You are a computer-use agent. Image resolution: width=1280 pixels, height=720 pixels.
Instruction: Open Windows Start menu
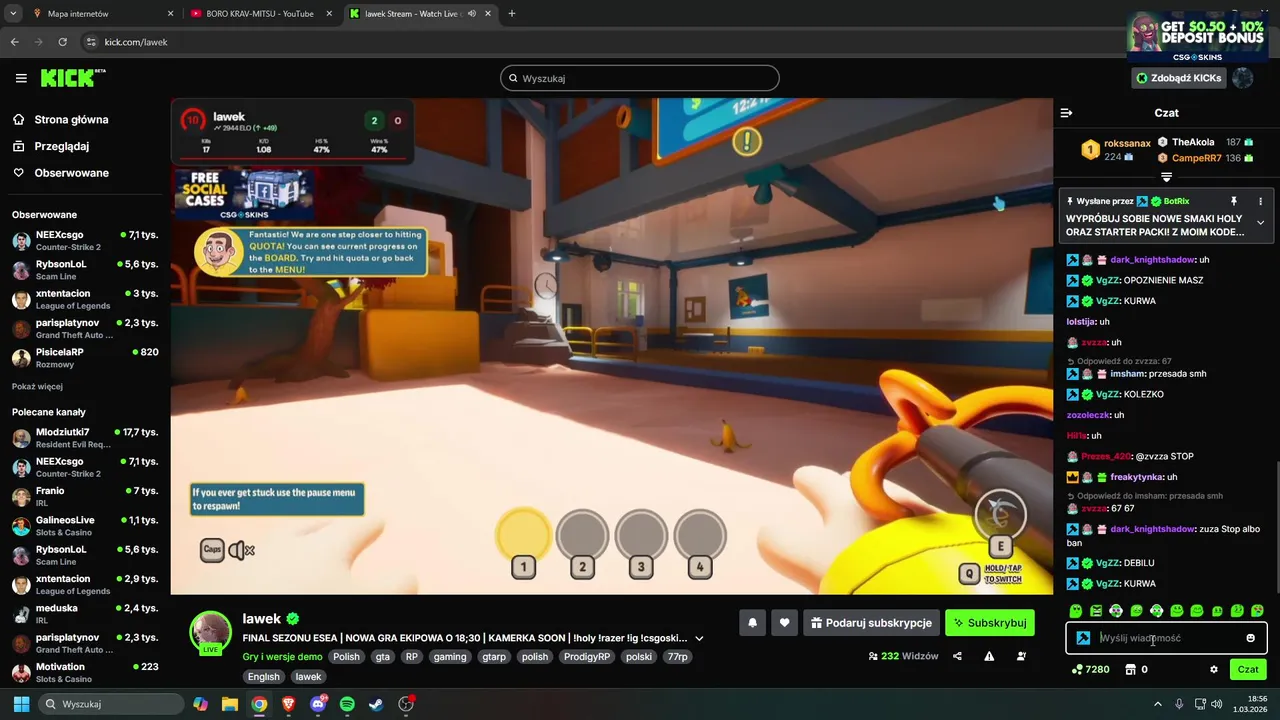click(21, 704)
